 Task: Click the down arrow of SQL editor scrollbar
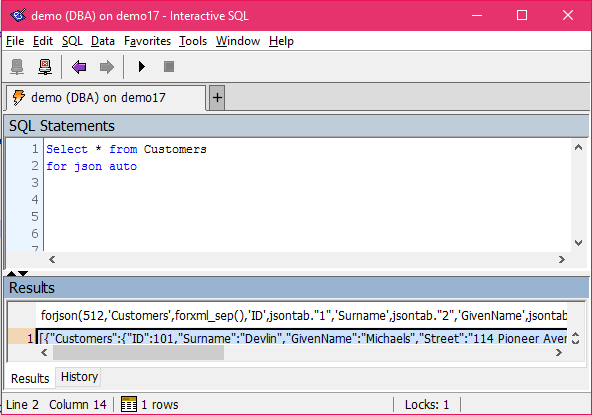click(x=578, y=243)
